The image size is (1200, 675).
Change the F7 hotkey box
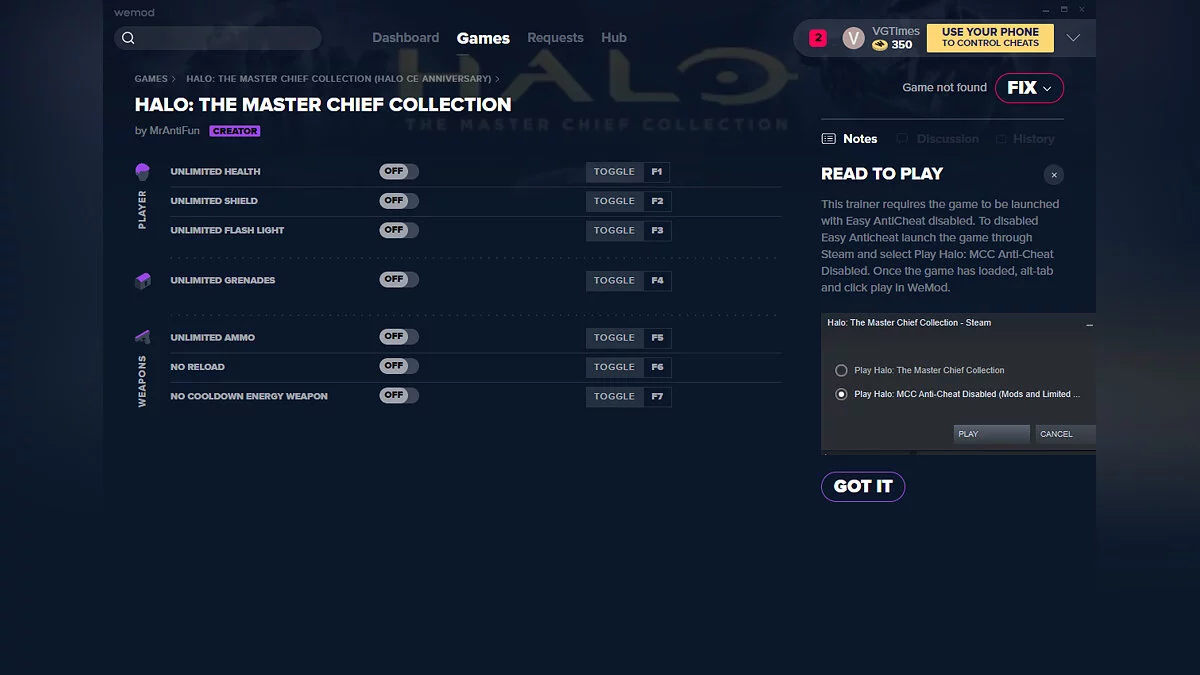(657, 396)
